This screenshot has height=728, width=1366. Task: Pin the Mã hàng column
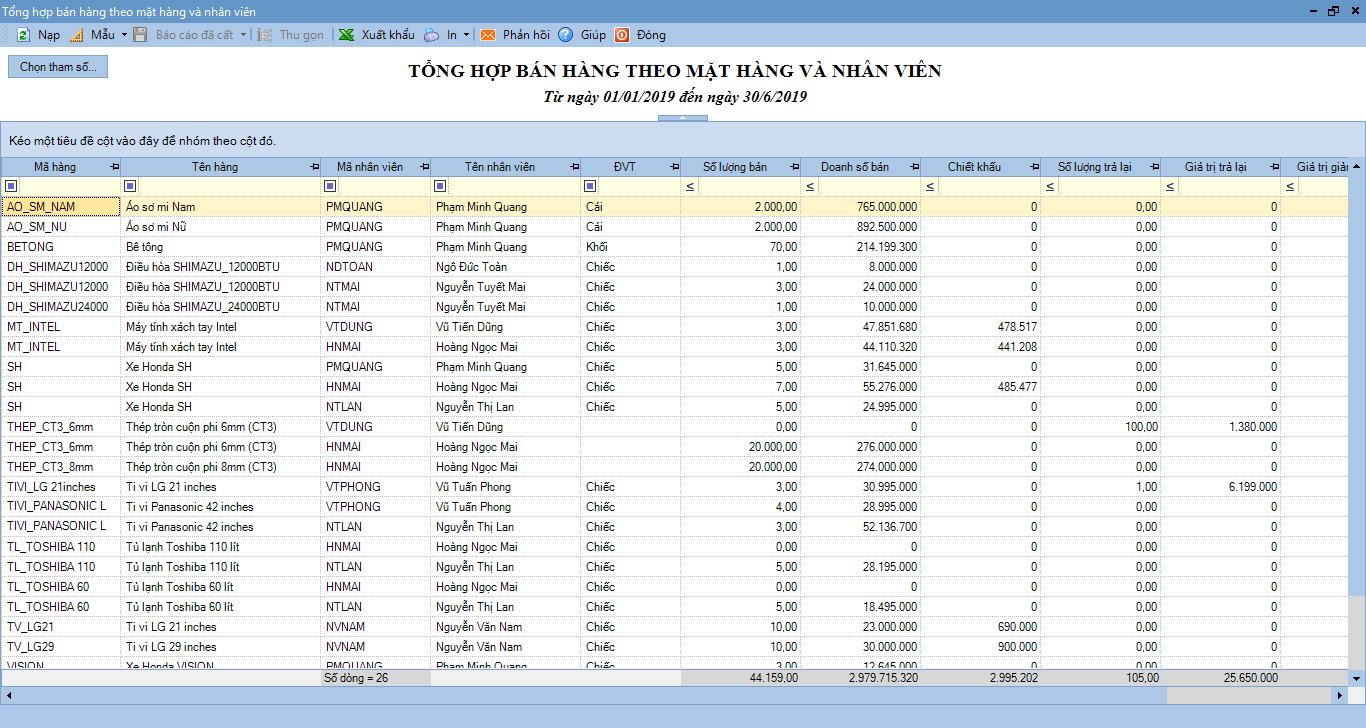coord(114,167)
